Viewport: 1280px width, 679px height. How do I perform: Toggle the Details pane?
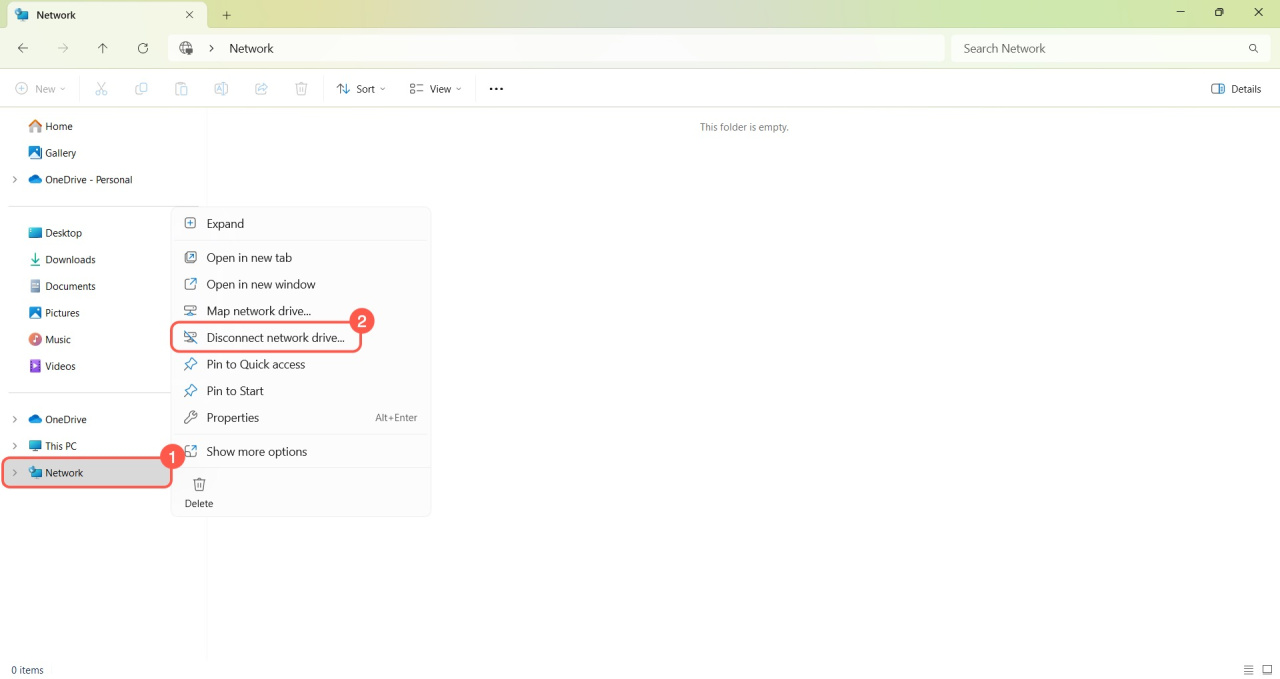pyautogui.click(x=1236, y=89)
